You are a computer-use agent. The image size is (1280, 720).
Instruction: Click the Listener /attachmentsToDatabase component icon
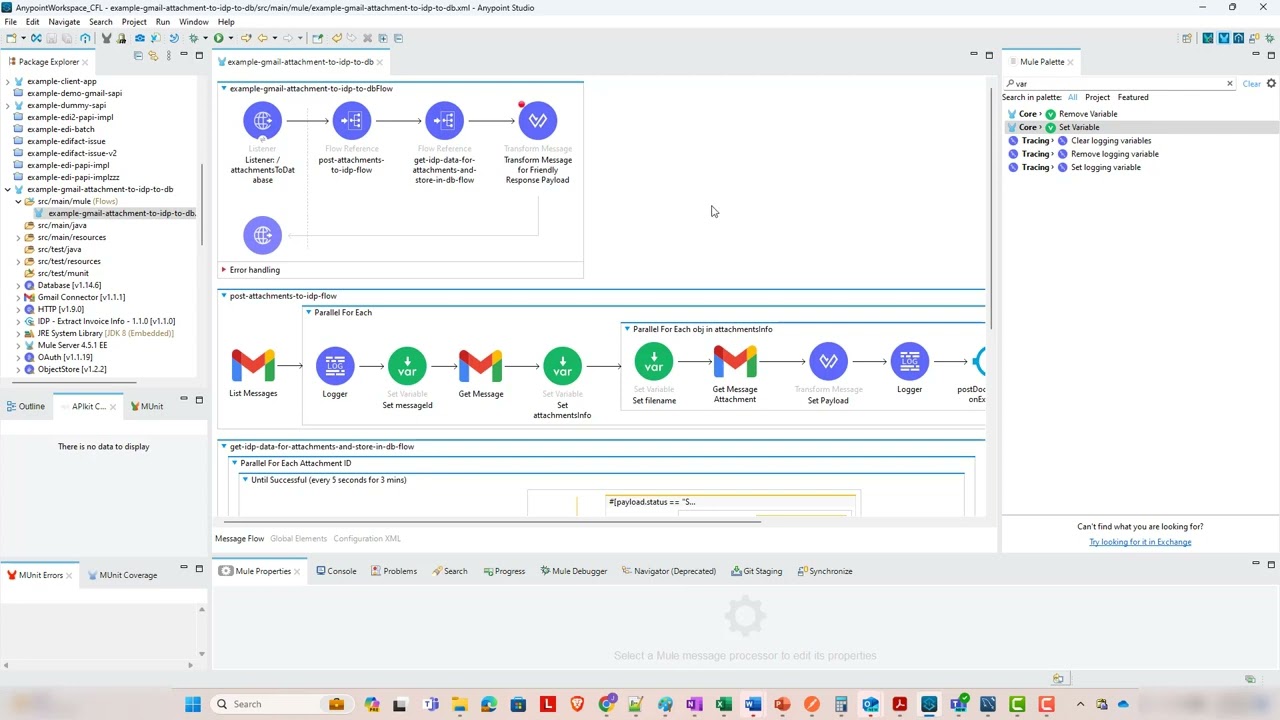point(262,121)
